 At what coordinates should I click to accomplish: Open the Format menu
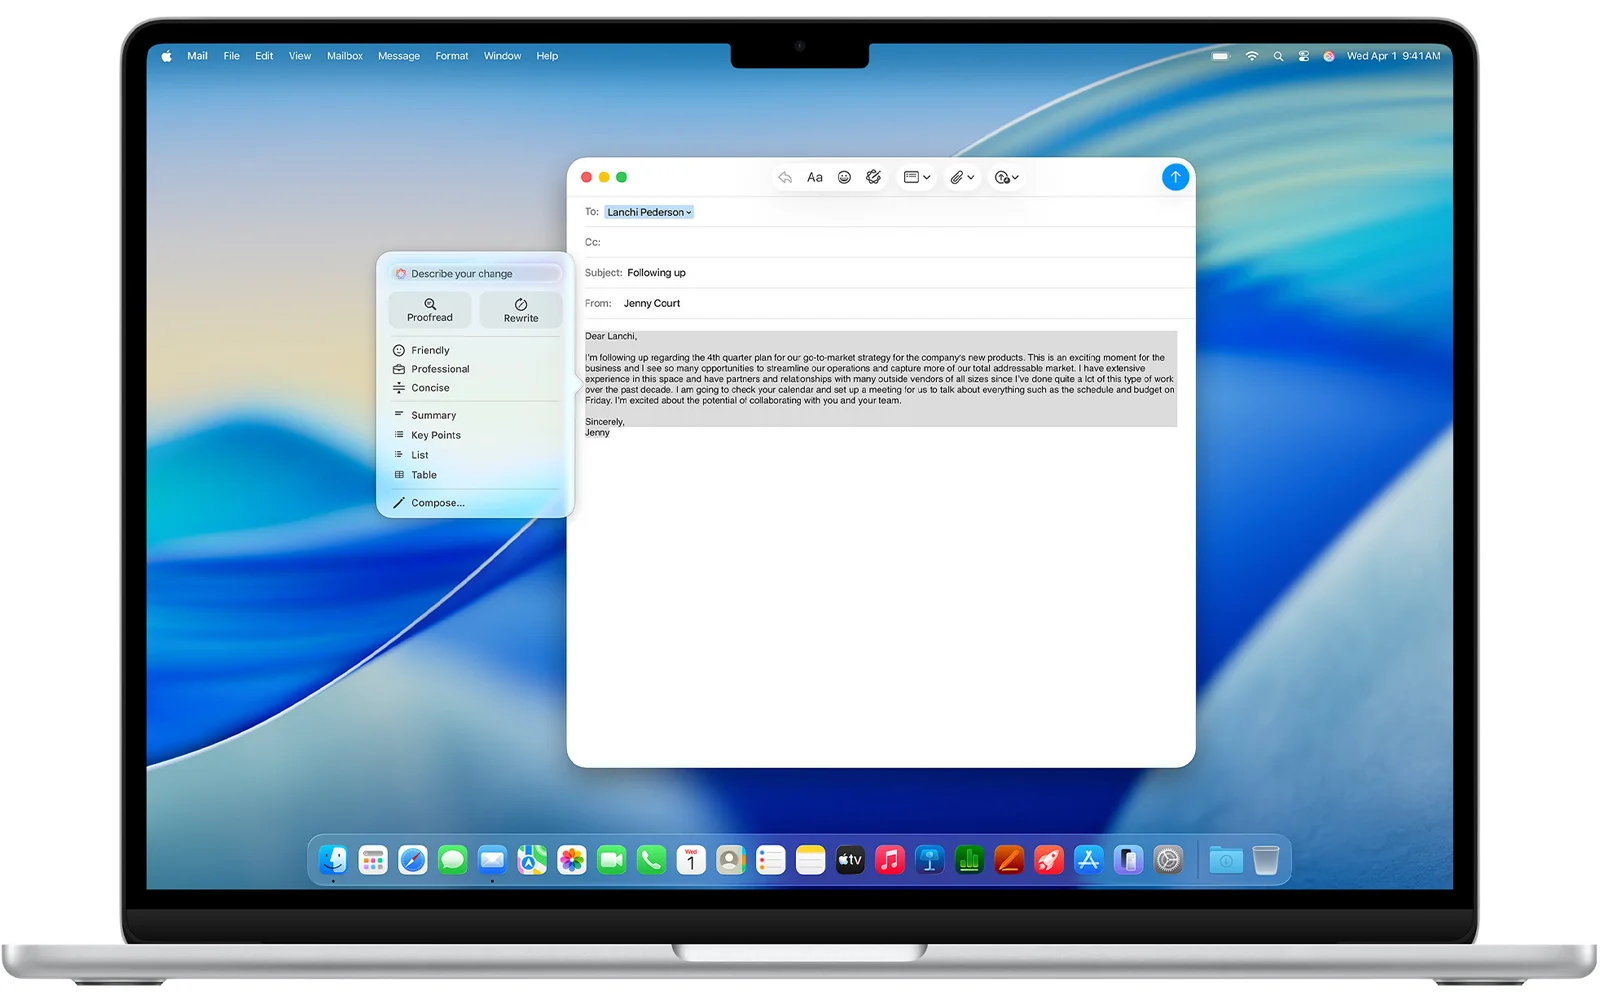point(451,56)
